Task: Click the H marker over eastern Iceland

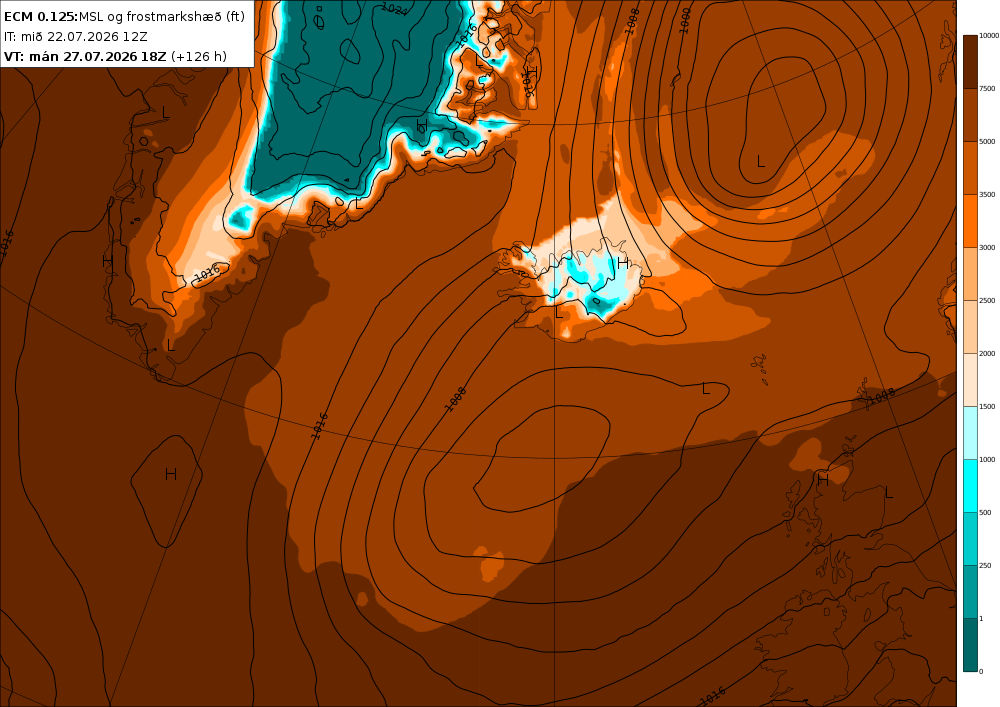Action: (622, 262)
